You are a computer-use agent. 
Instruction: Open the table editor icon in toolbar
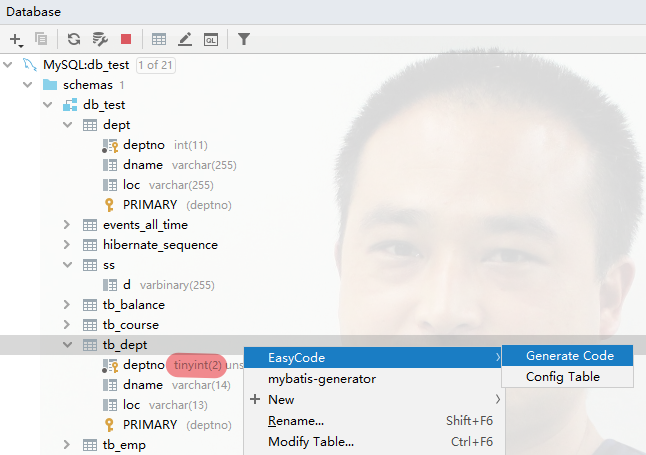159,39
